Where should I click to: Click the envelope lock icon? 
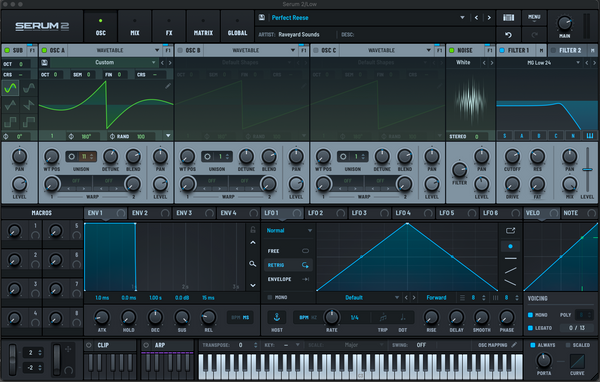click(253, 230)
